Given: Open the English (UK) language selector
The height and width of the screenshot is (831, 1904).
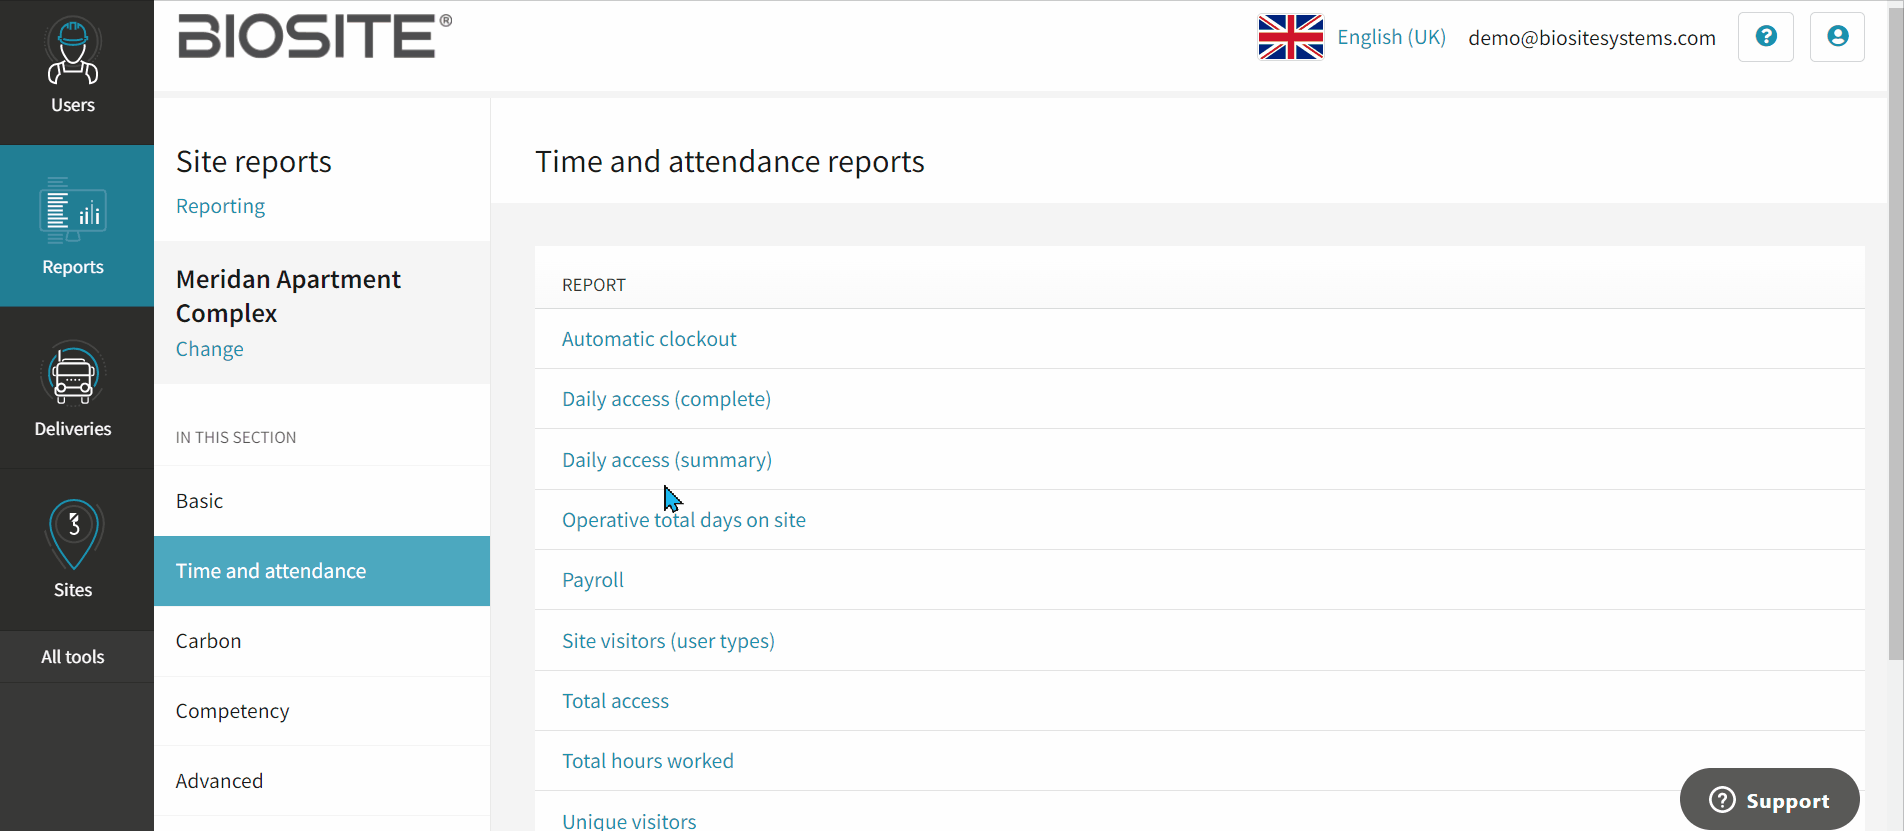Looking at the screenshot, I should point(1391,37).
